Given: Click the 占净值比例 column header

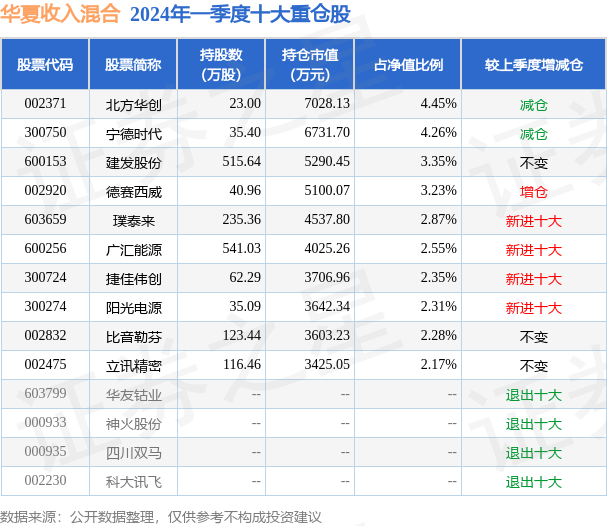Looking at the screenshot, I should coord(408,65).
